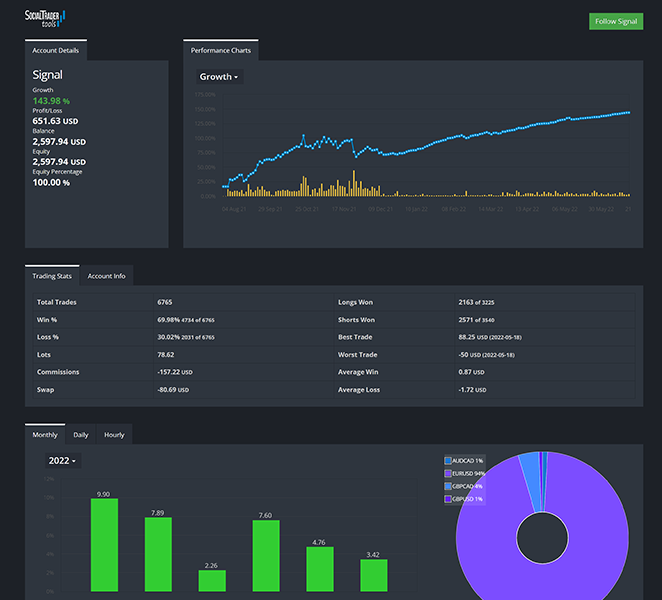The height and width of the screenshot is (600, 662).
Task: Open the Account Details tab
Action: pos(56,50)
